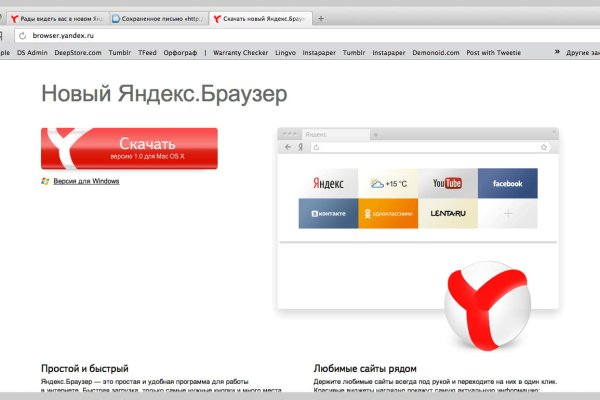Click the empty plus tile to add a site
The width and height of the screenshot is (600, 400).
pyautogui.click(x=507, y=213)
